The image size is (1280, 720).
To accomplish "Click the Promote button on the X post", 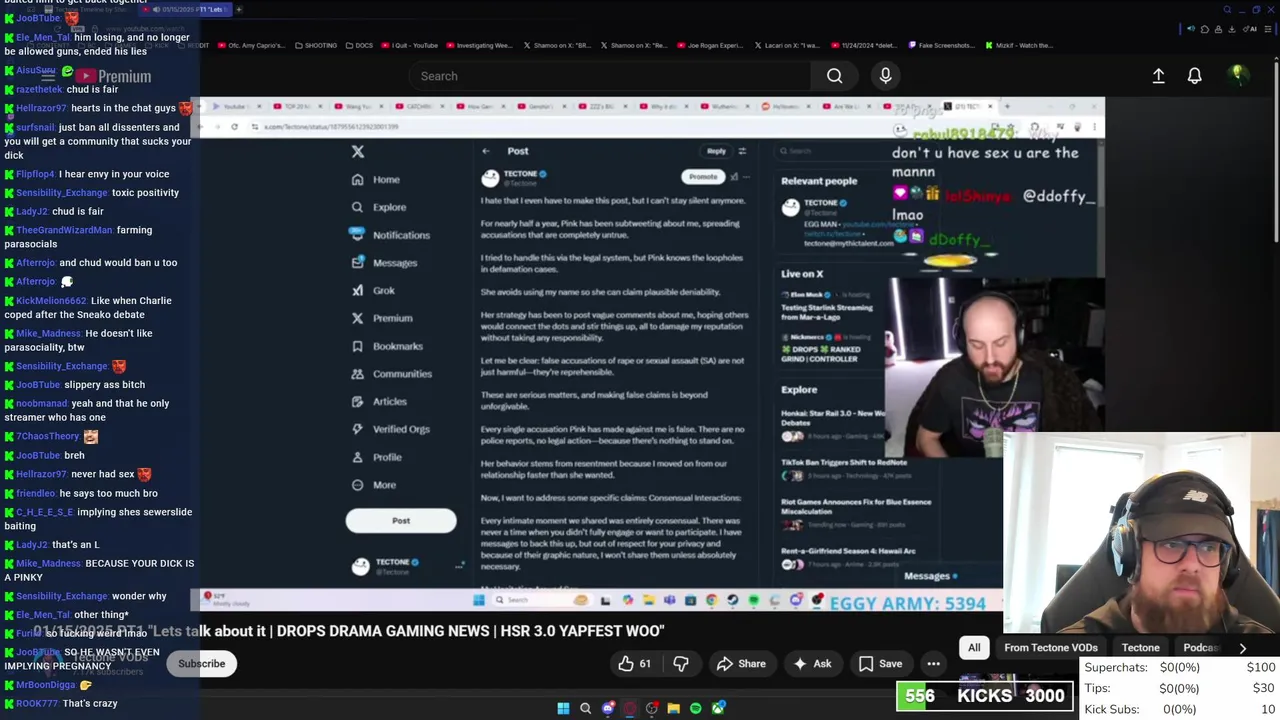I will coord(703,176).
